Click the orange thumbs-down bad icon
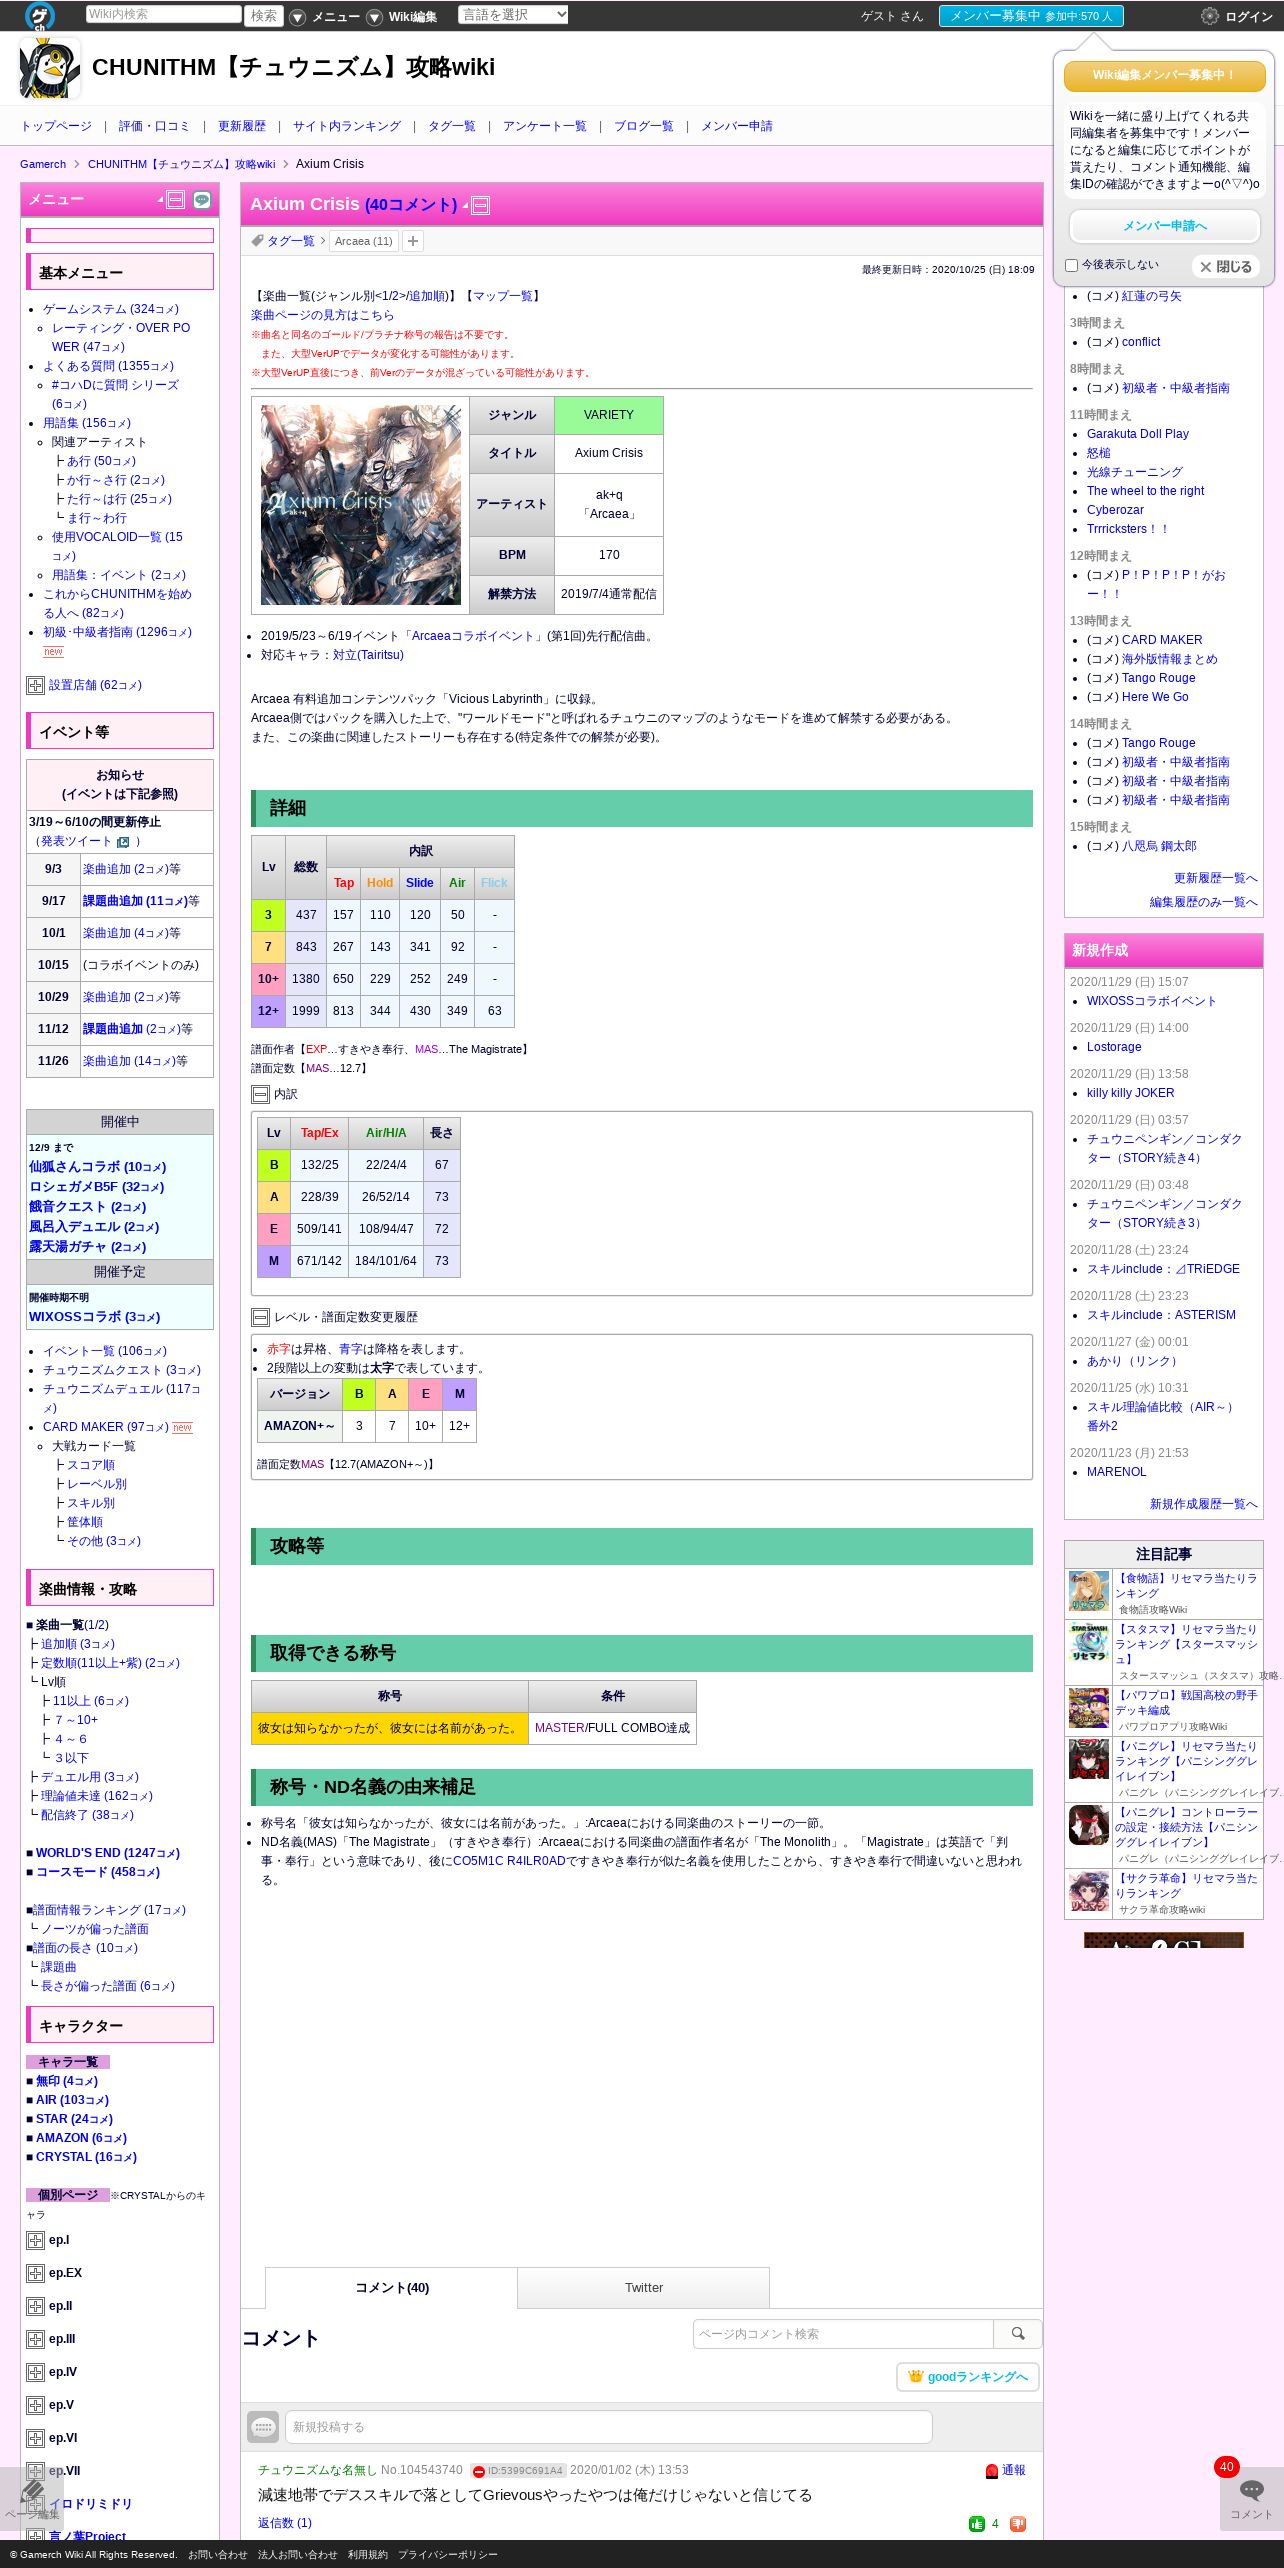The height and width of the screenshot is (2568, 1284). (1018, 2524)
